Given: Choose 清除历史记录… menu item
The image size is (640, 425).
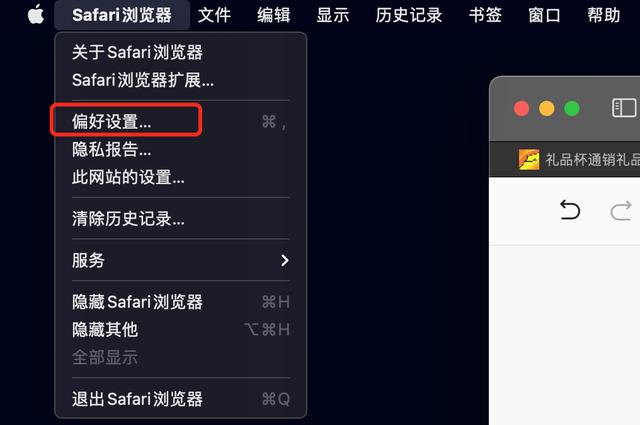Looking at the screenshot, I should pyautogui.click(x=180, y=218).
